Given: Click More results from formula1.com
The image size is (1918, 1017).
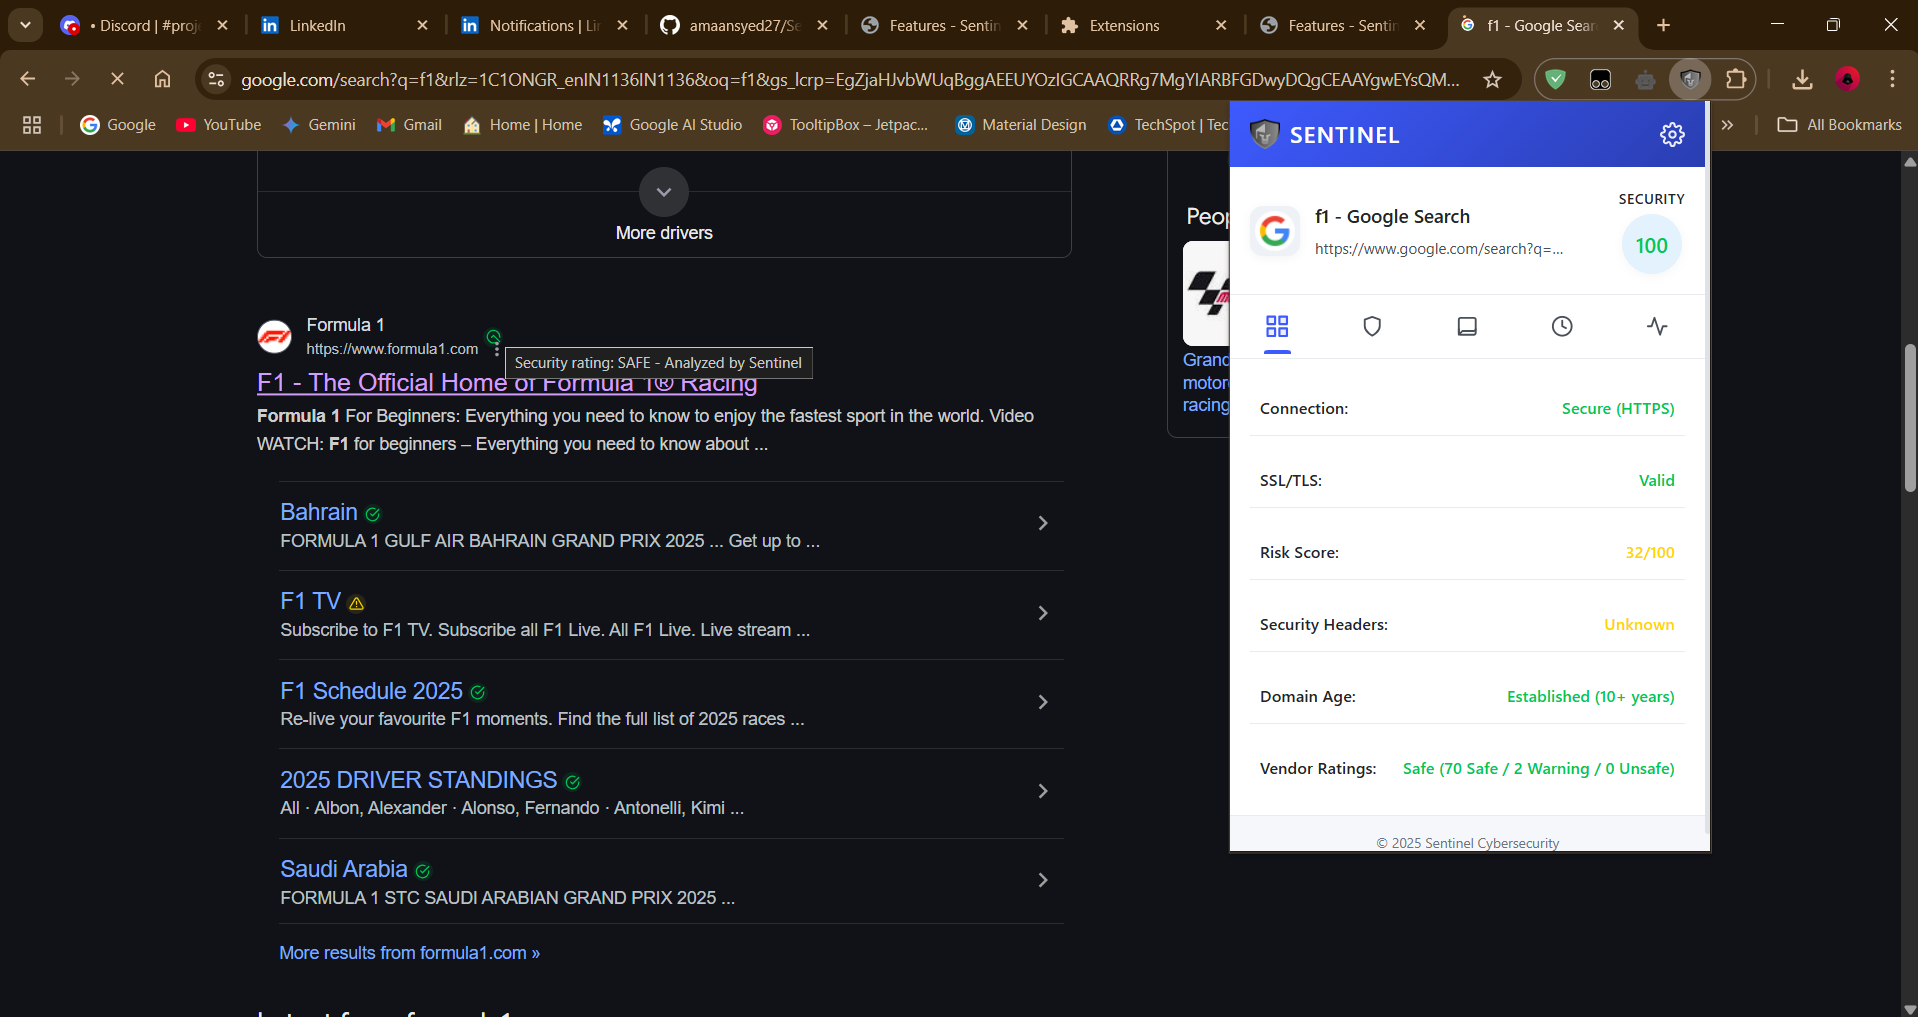Looking at the screenshot, I should click(409, 953).
